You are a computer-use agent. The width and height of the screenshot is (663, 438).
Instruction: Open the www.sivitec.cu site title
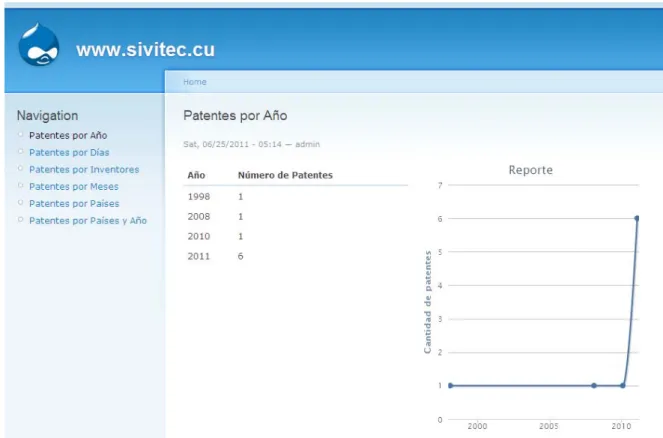click(x=145, y=50)
